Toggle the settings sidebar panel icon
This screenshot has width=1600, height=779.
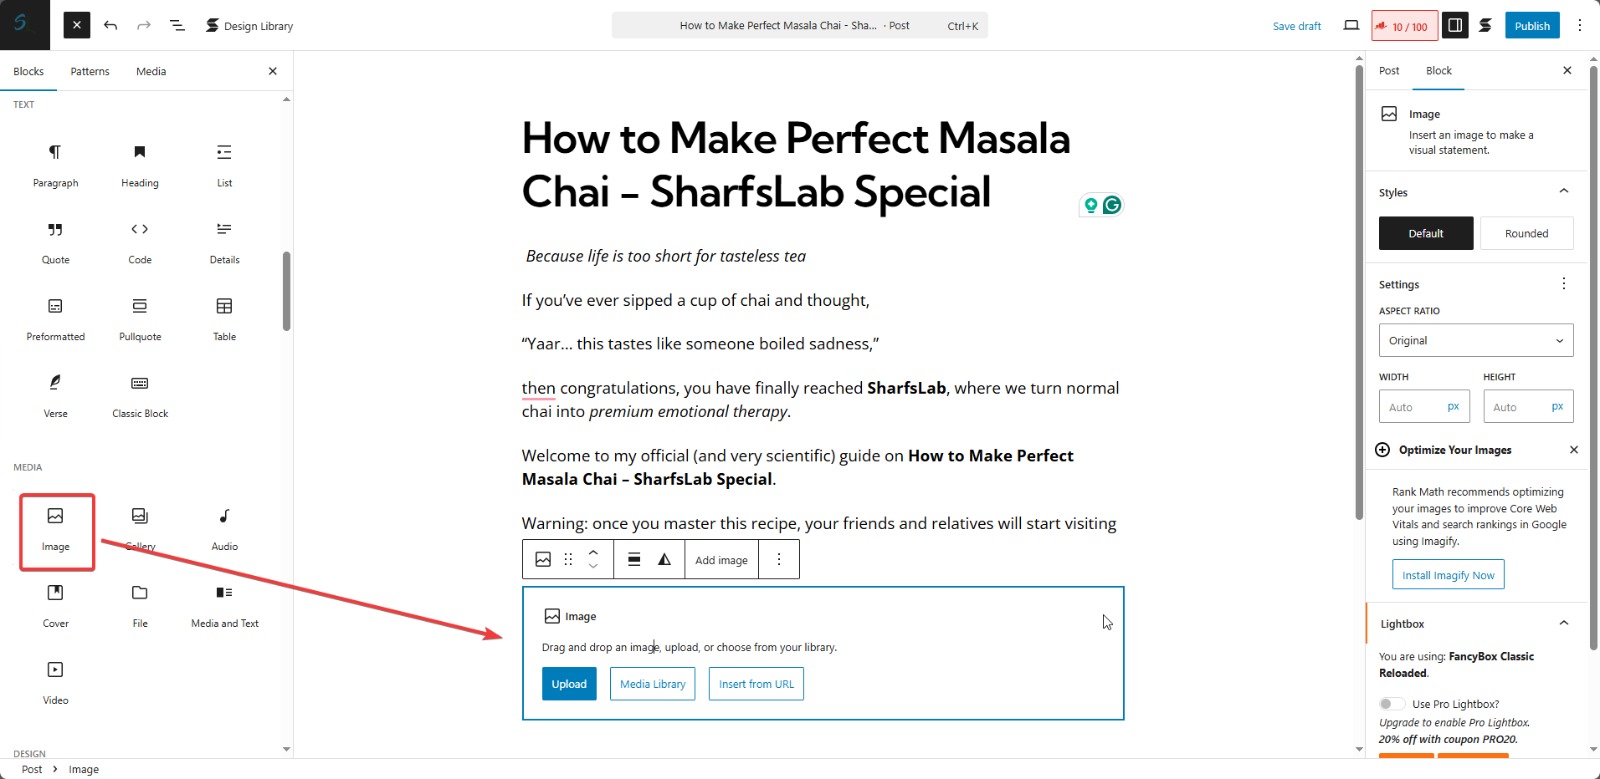1455,25
